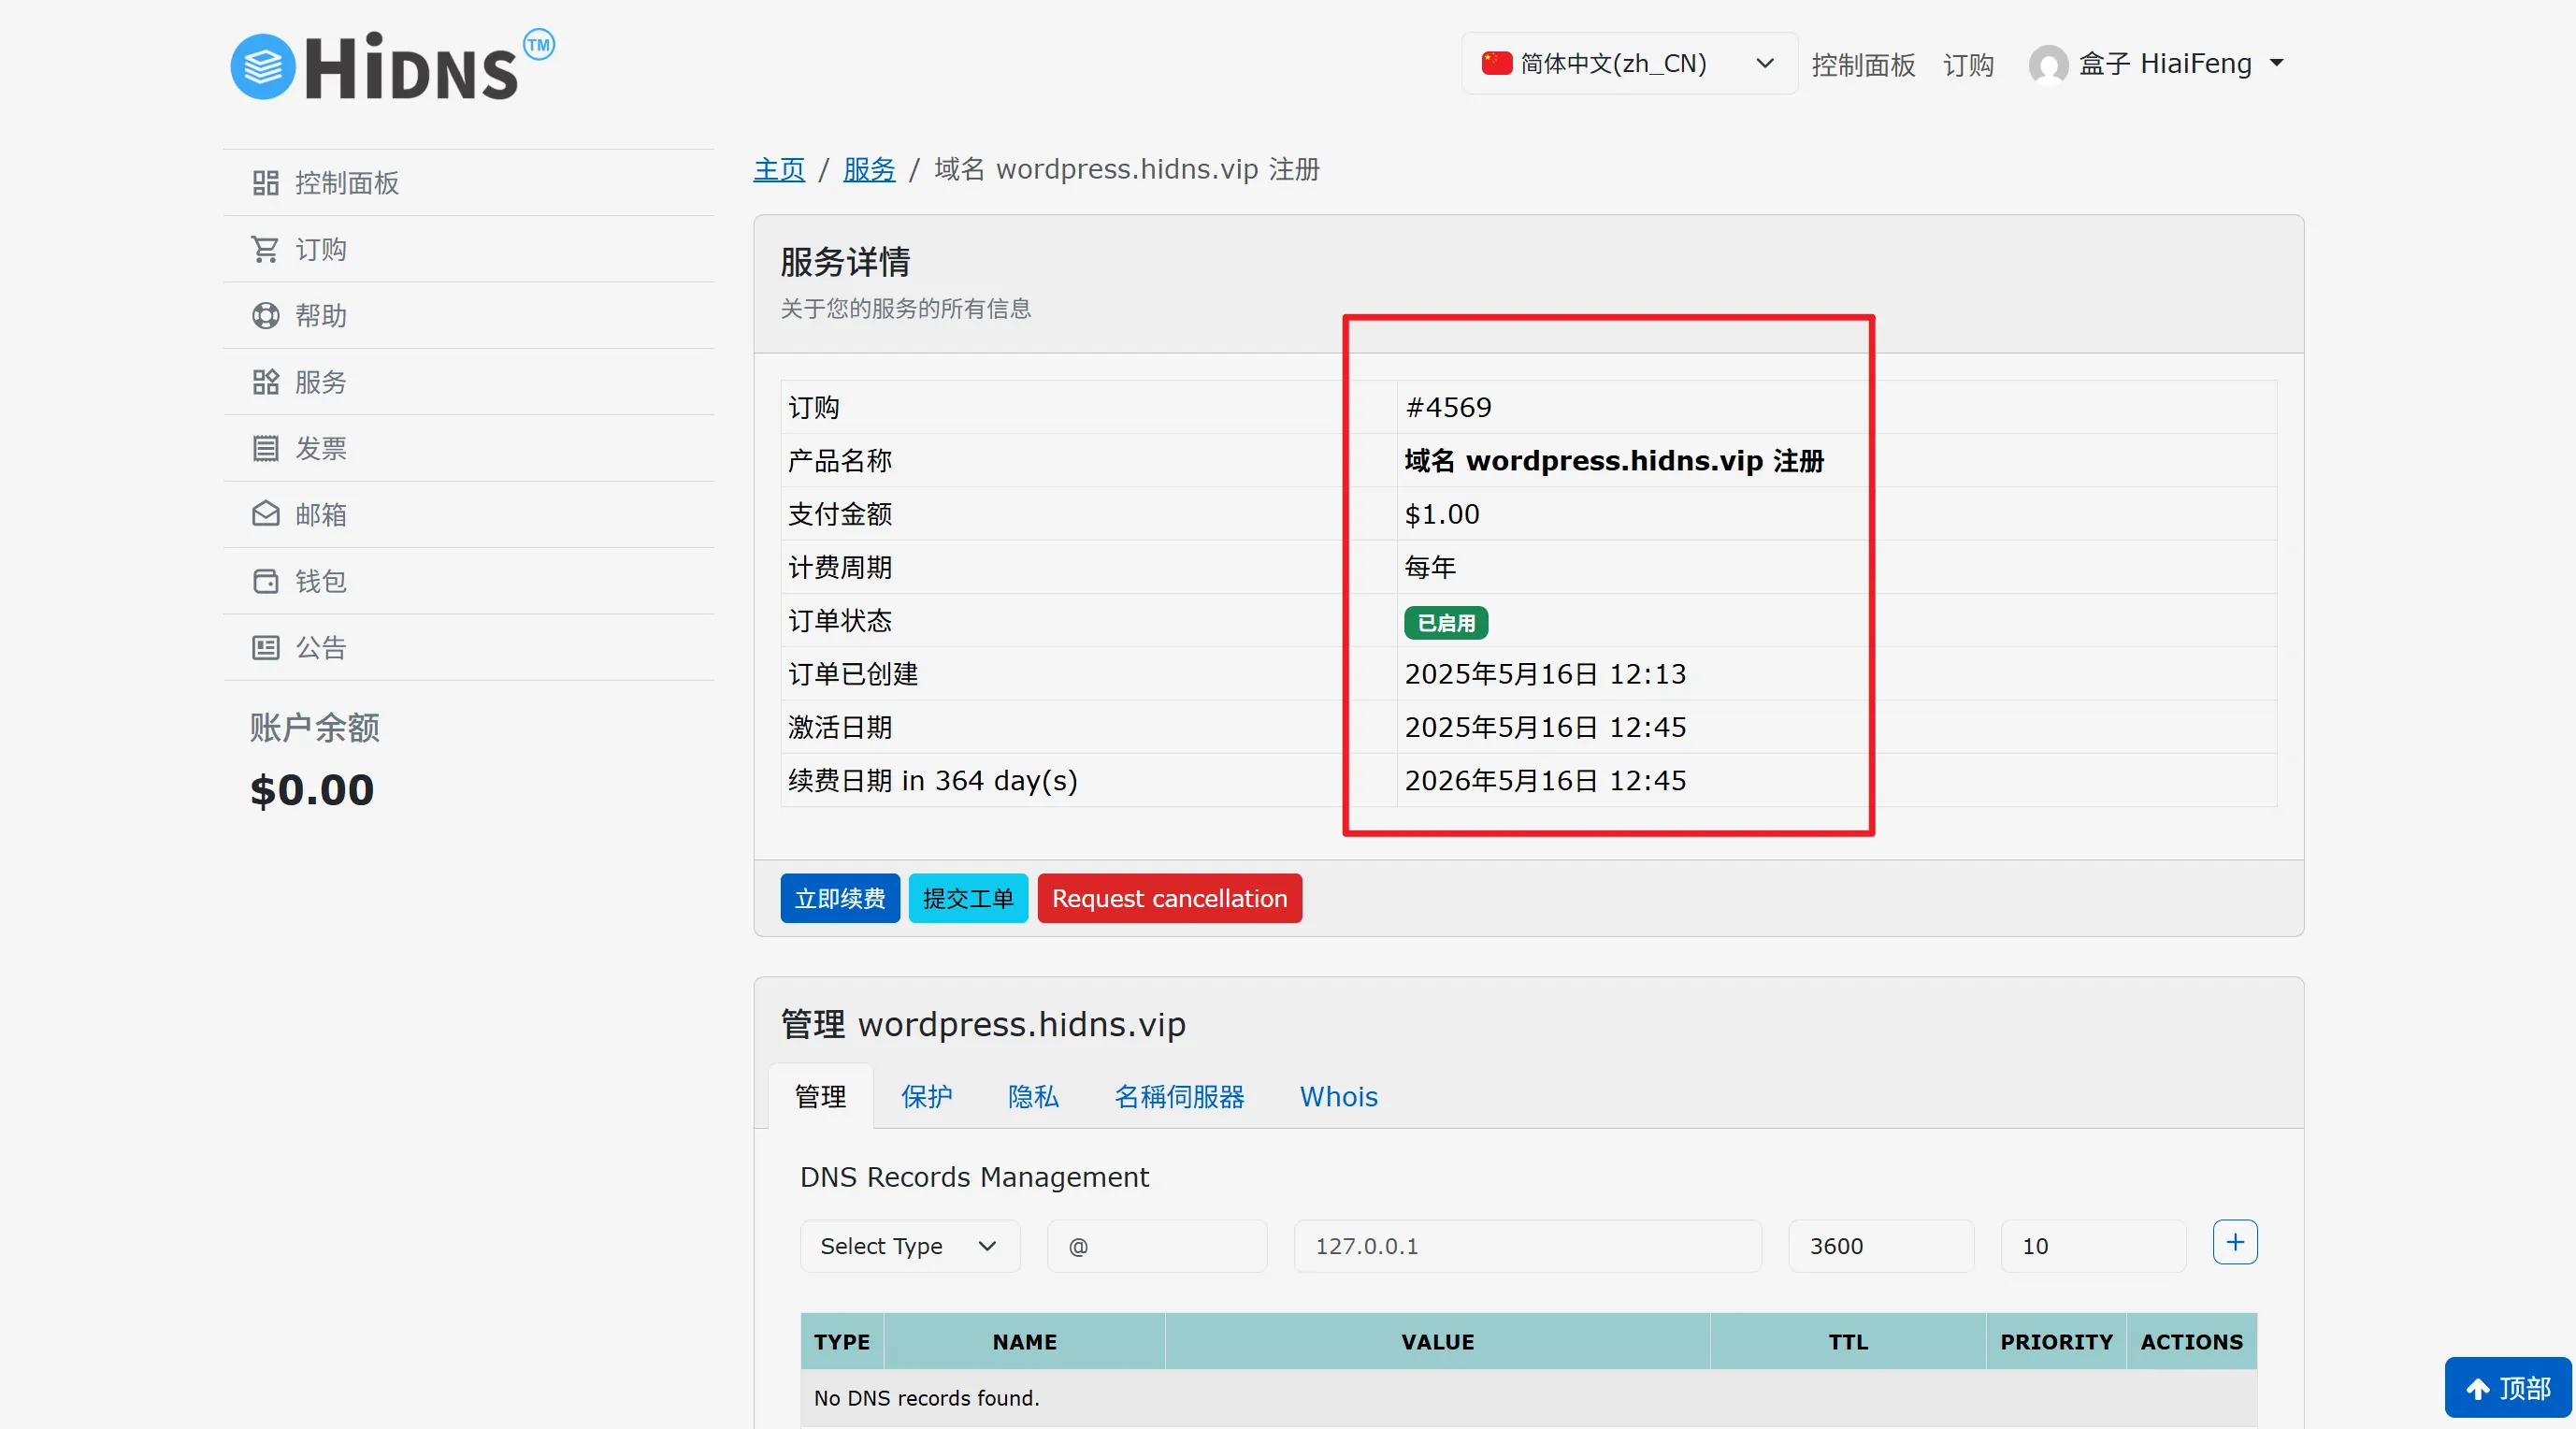This screenshot has width=2576, height=1429.
Task: Click the newspaper icon beside 公告
Action: click(x=265, y=647)
